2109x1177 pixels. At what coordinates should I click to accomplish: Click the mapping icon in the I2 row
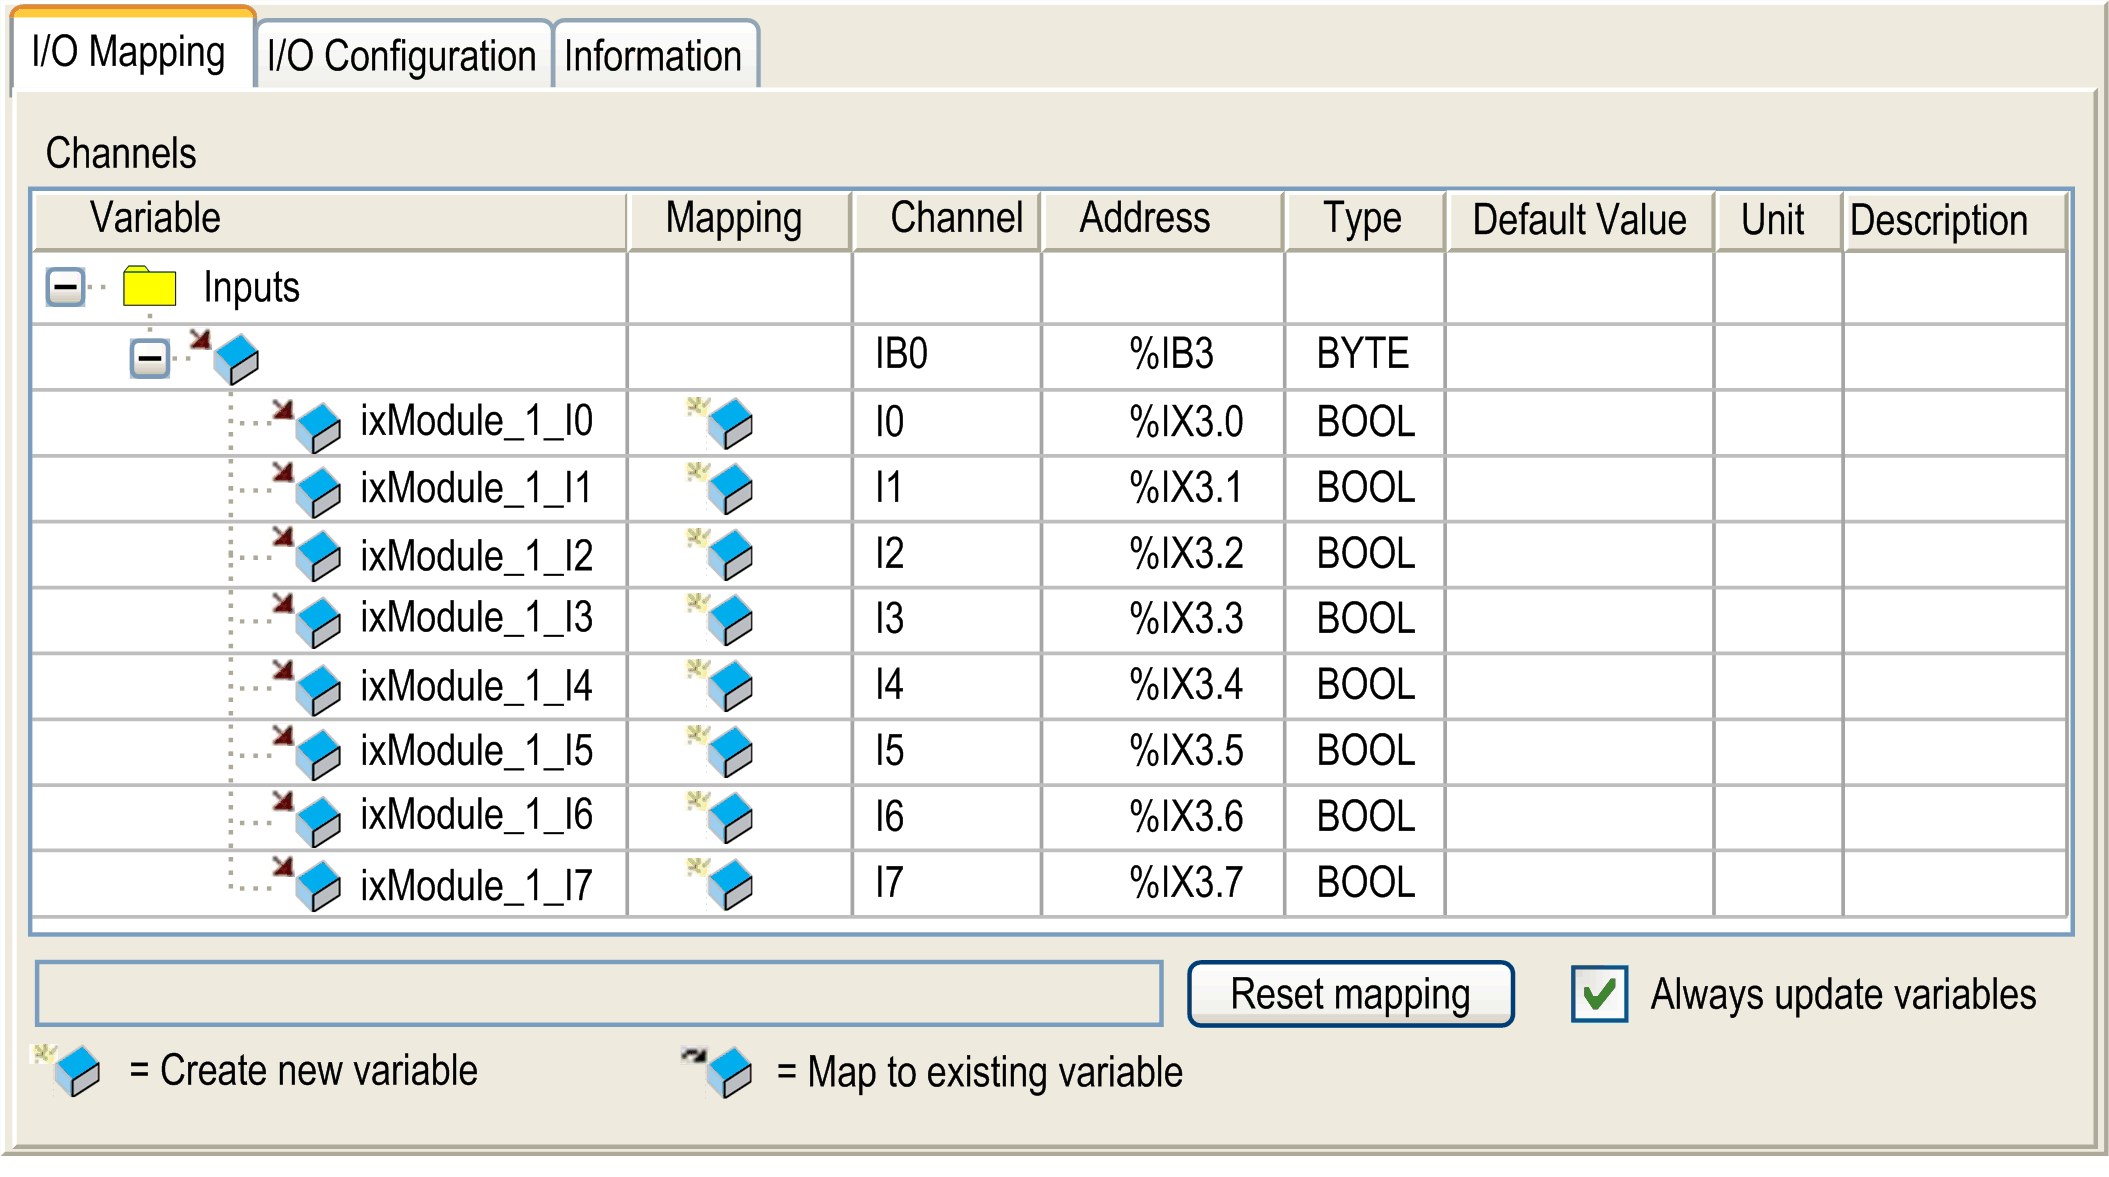(721, 553)
